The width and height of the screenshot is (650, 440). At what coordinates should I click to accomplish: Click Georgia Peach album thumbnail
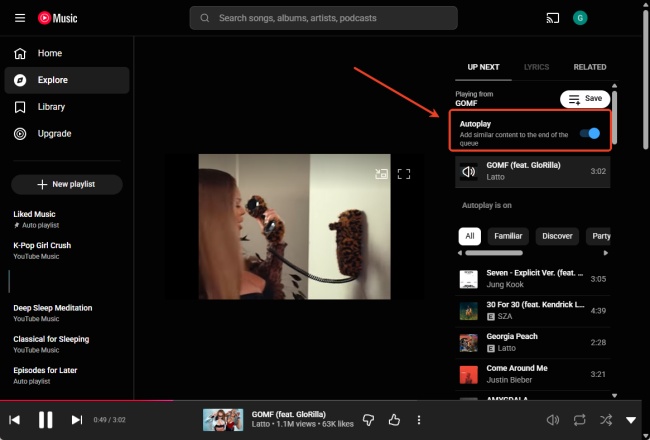coord(468,343)
